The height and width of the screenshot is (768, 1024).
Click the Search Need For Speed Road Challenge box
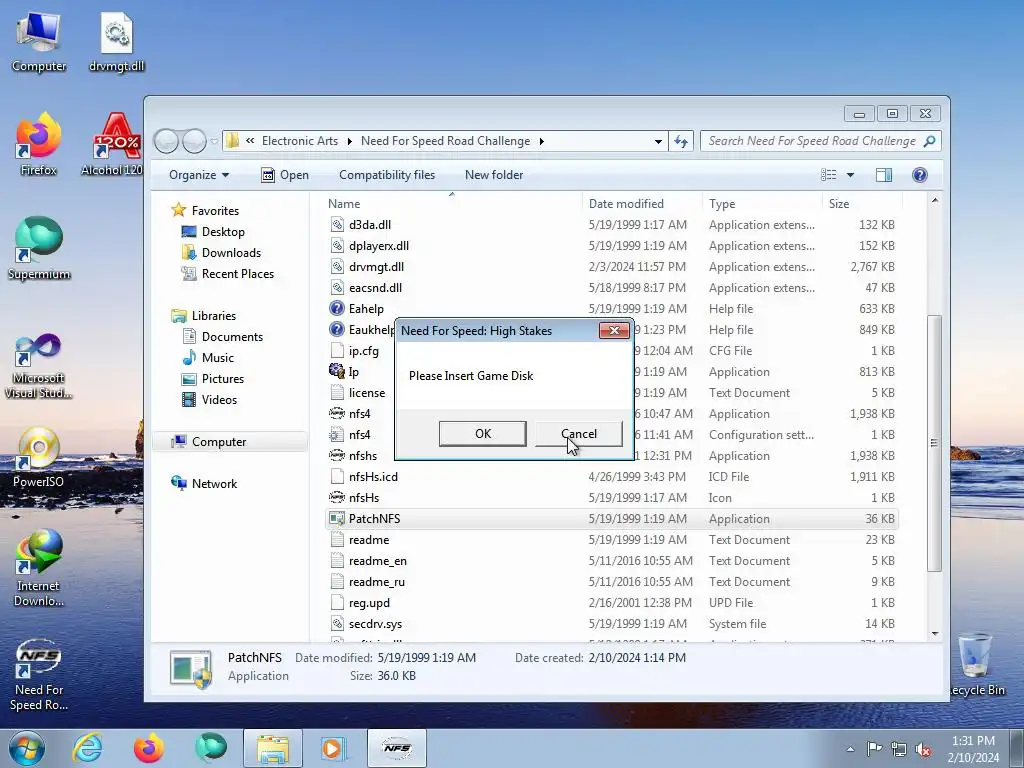[x=820, y=141]
